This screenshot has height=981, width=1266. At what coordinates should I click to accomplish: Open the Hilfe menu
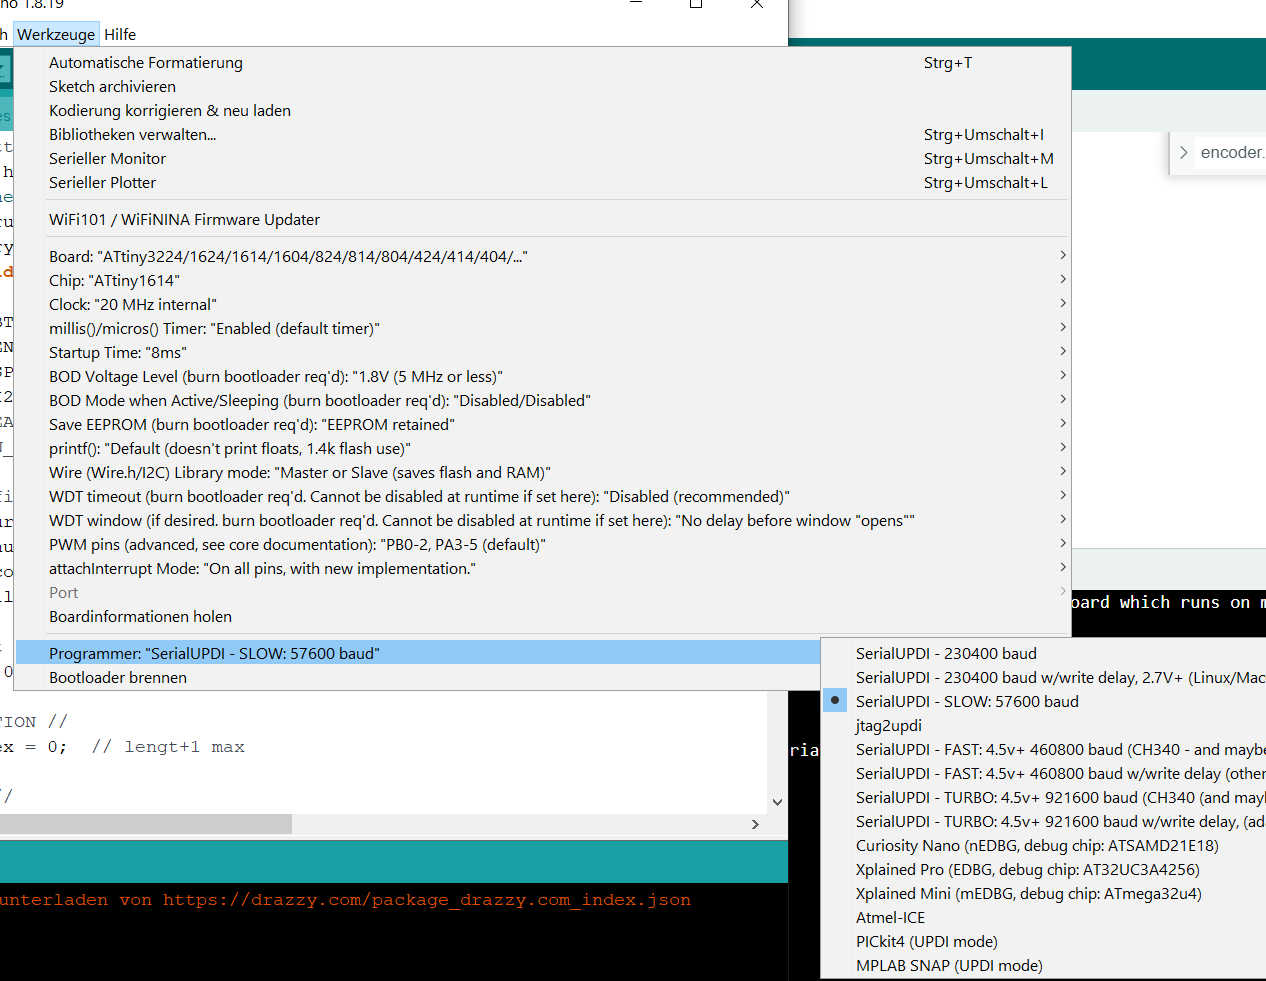(120, 34)
